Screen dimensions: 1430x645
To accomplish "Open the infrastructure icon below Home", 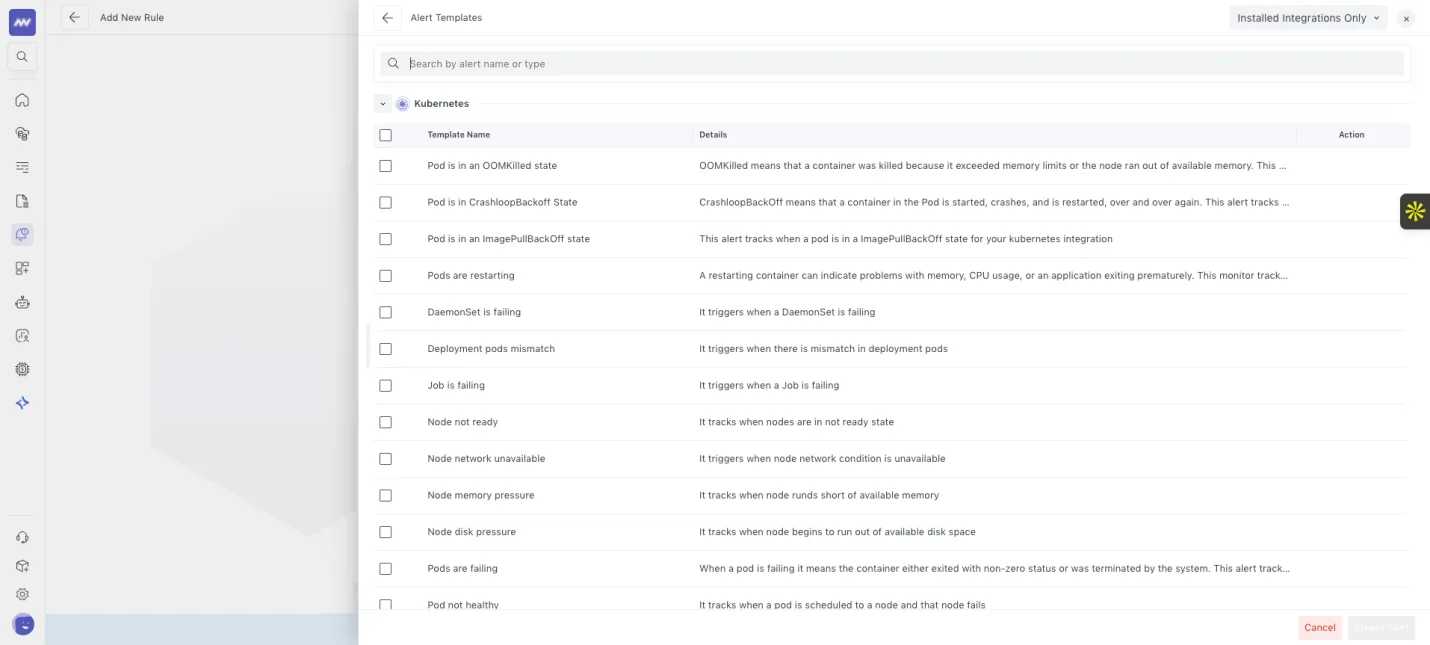I will pos(22,133).
